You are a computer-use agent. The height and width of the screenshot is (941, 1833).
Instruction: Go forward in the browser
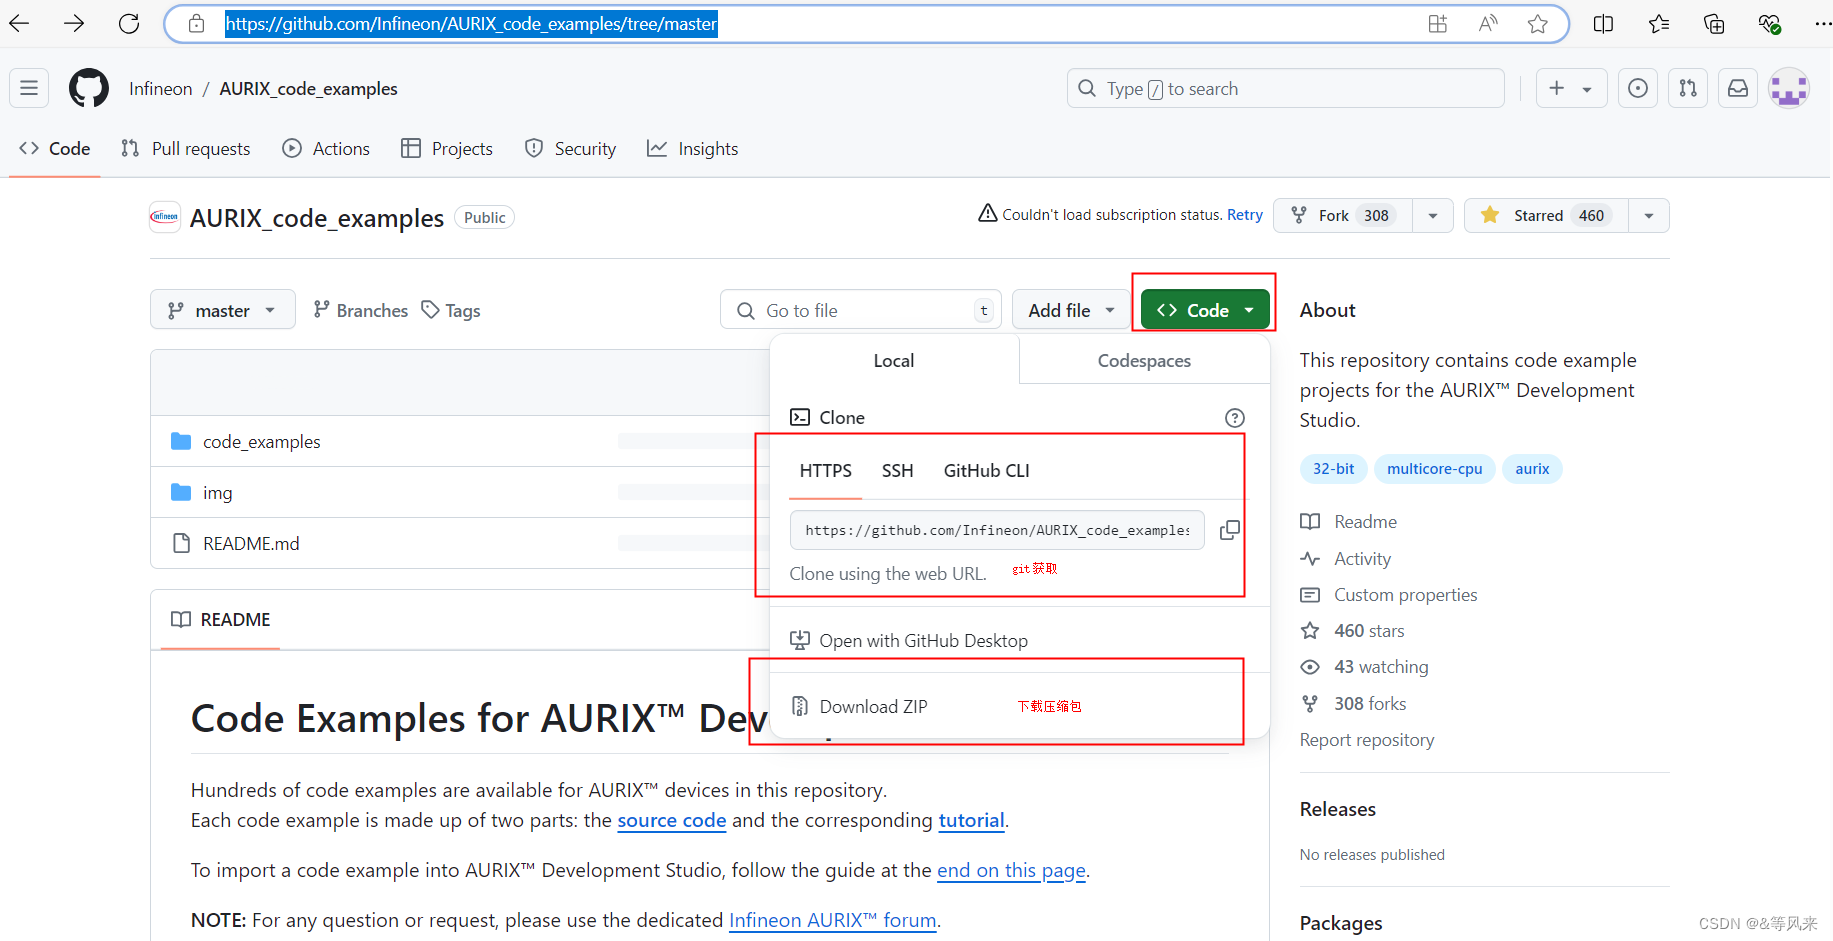74,23
